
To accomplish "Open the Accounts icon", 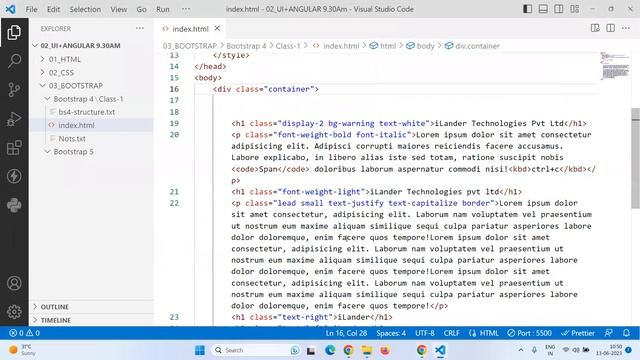I will pos(14,283).
